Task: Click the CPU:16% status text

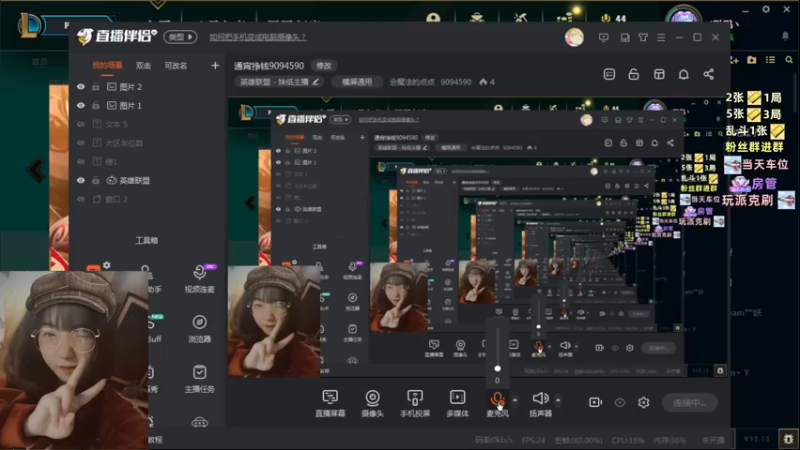Action: tap(628, 440)
